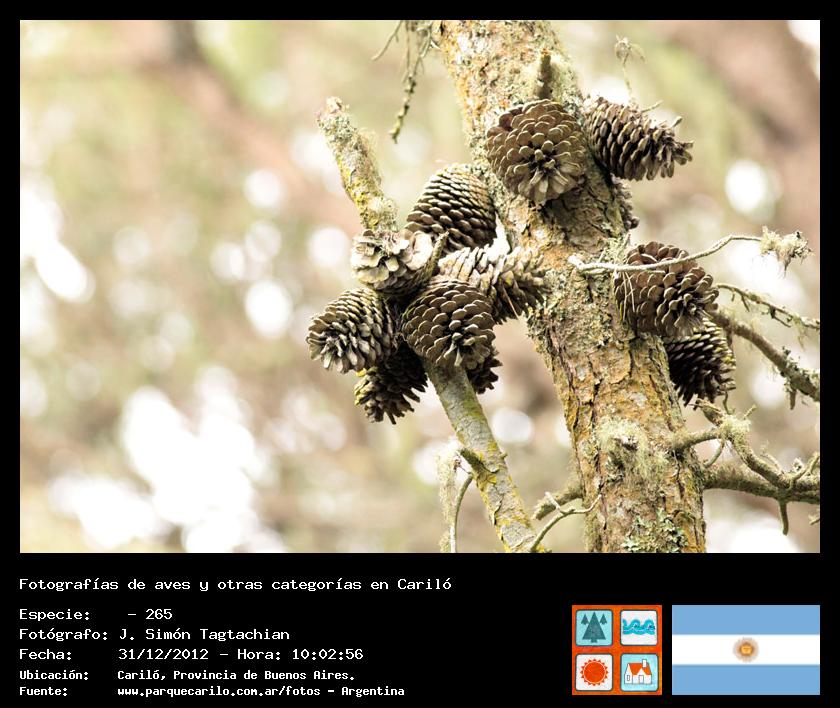Click the house icon in logo
Image resolution: width=840 pixels, height=708 pixels.
[x=639, y=672]
